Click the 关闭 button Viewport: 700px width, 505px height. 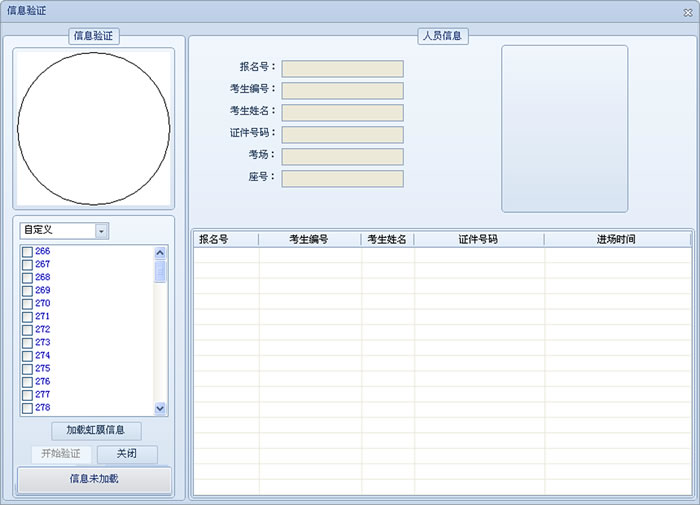tap(127, 454)
